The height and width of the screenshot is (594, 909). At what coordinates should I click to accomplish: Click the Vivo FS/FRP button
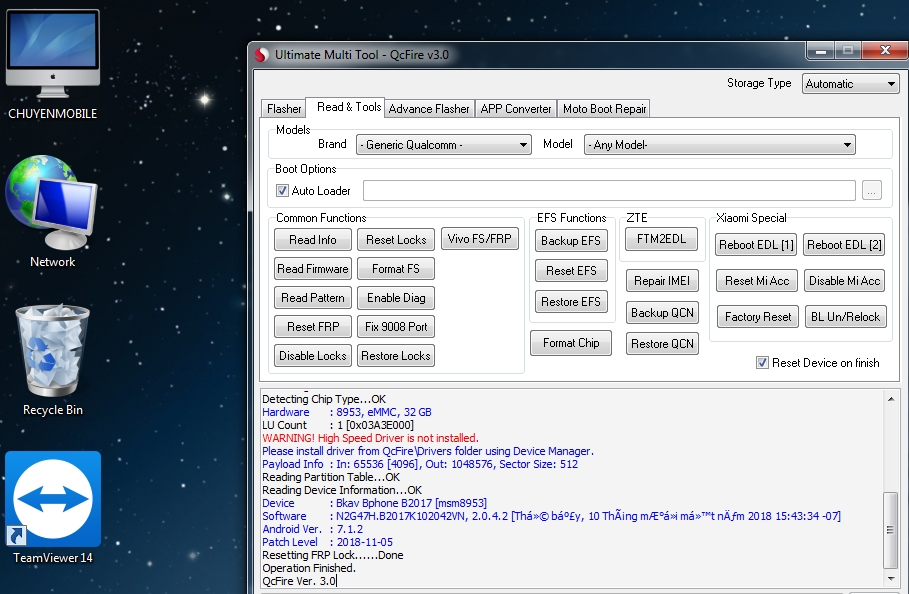coord(479,239)
